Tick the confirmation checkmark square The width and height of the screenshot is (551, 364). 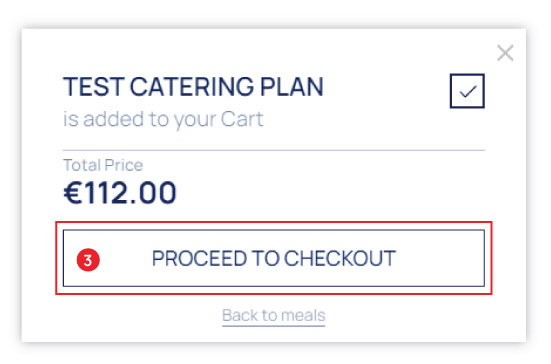[467, 91]
